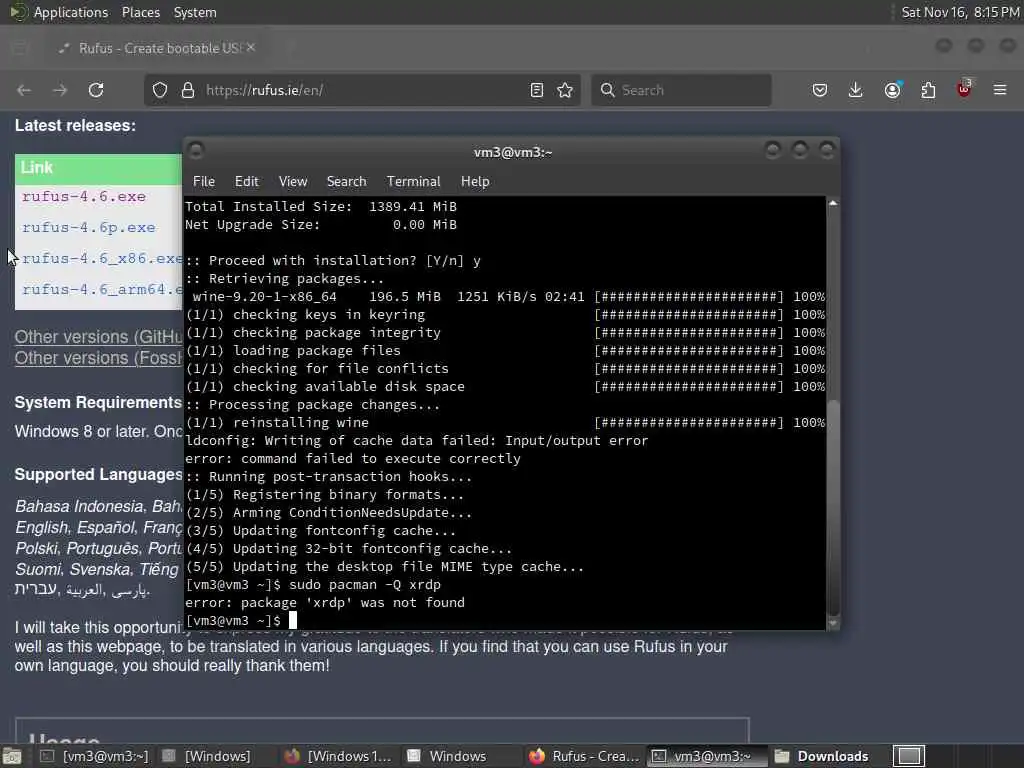Image resolution: width=1024 pixels, height=768 pixels.
Task: Open the extensions puzzle icon
Action: [x=928, y=90]
